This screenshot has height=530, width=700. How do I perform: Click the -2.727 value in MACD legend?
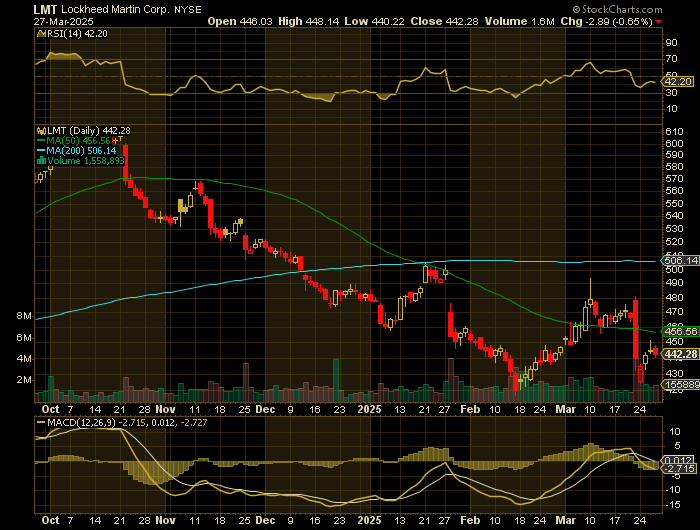[x=194, y=422]
